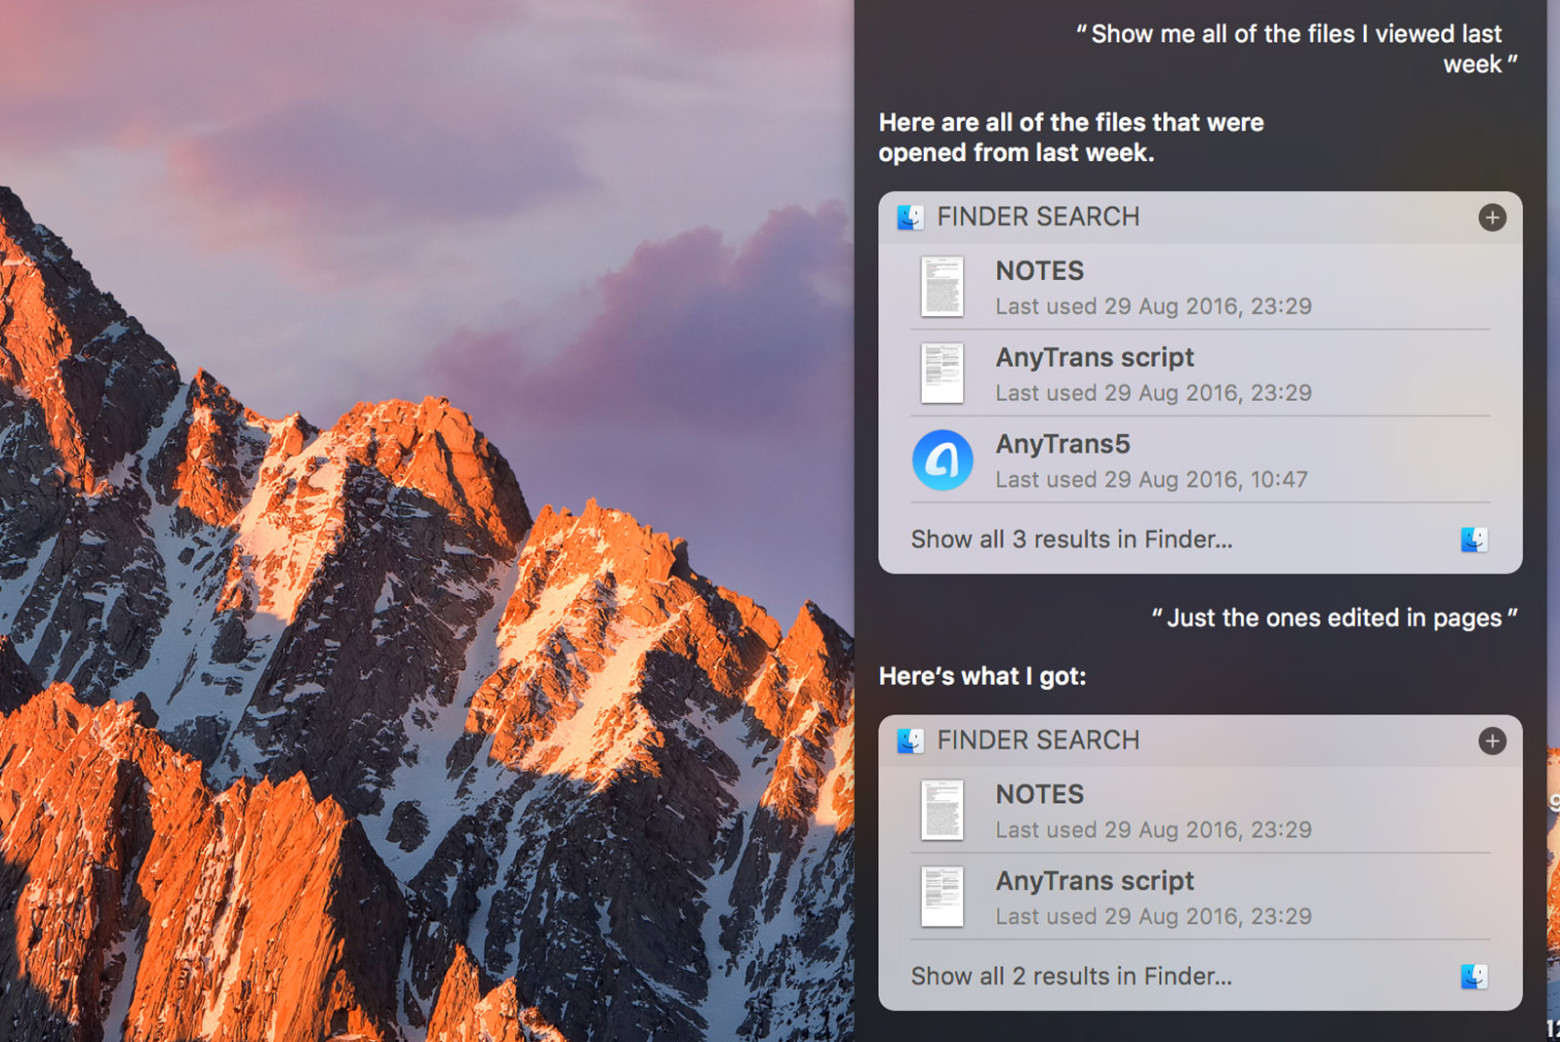The image size is (1560, 1042).
Task: Click the Finder logo in the three-result search header
Action: pyautogui.click(x=910, y=217)
